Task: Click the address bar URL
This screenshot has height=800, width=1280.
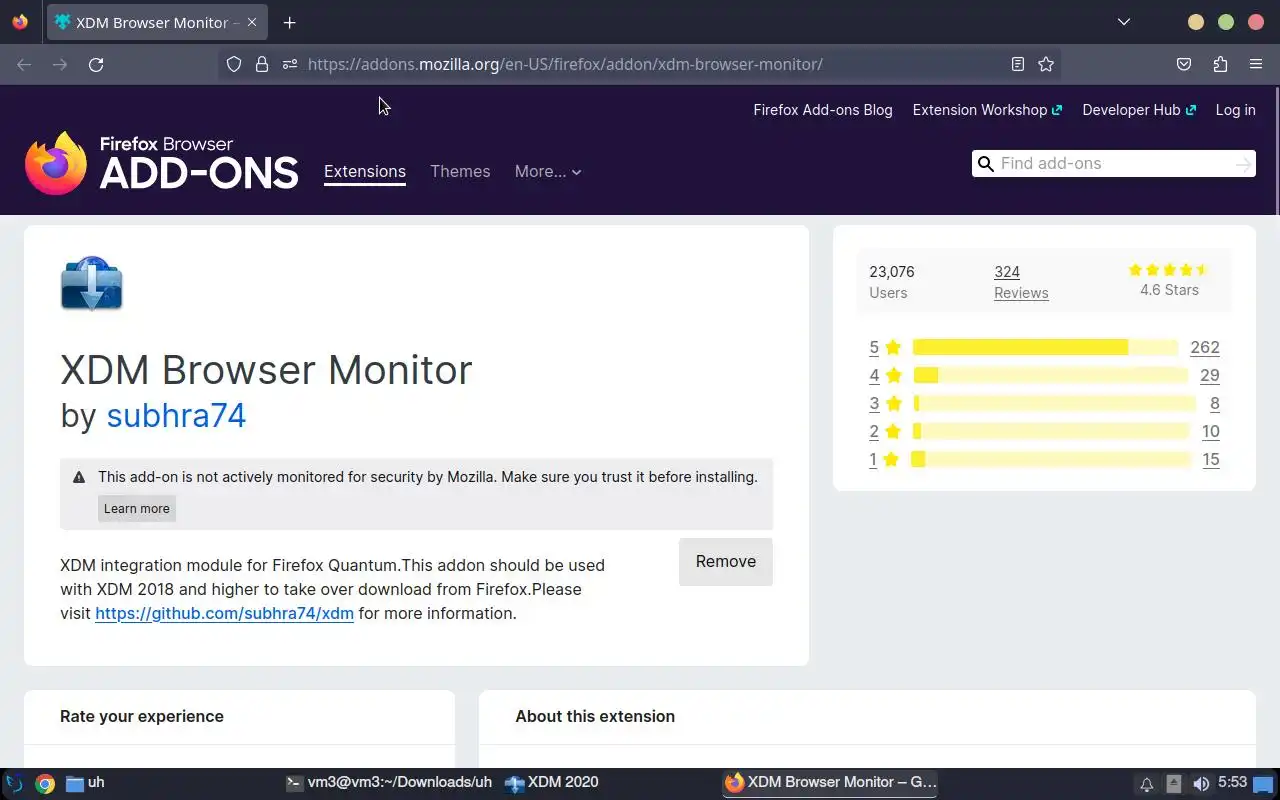Action: 565,64
